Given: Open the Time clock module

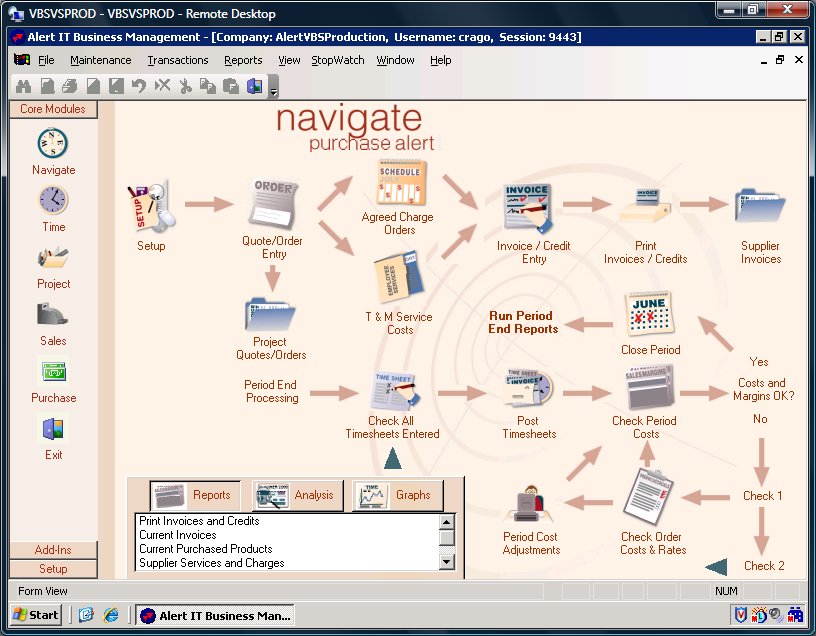Looking at the screenshot, I should (53, 200).
